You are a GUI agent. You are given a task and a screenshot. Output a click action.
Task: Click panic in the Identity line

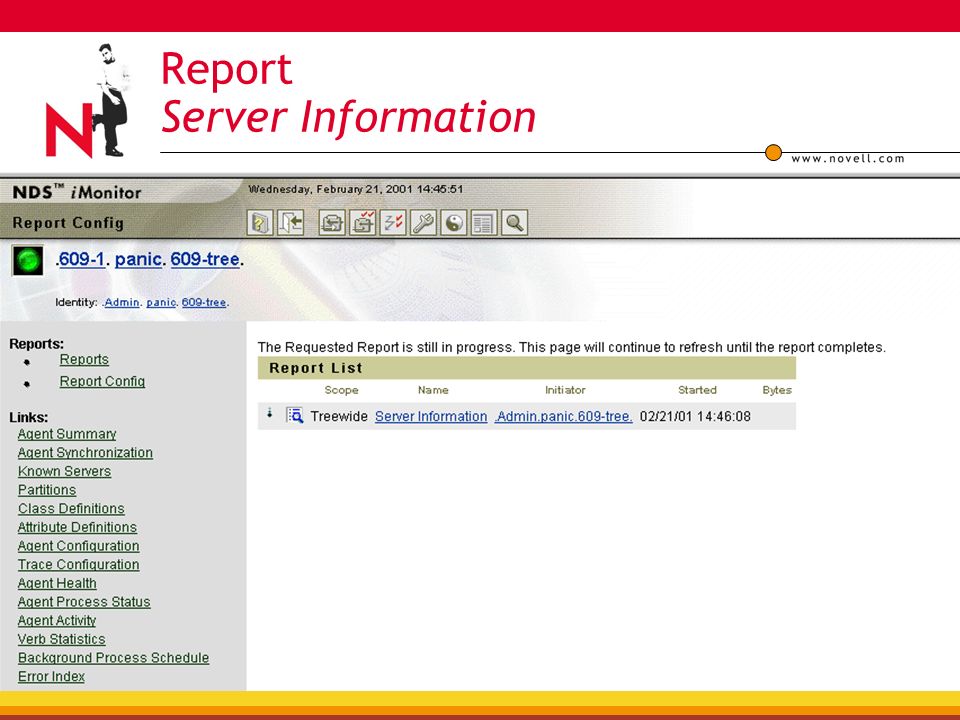(x=161, y=302)
